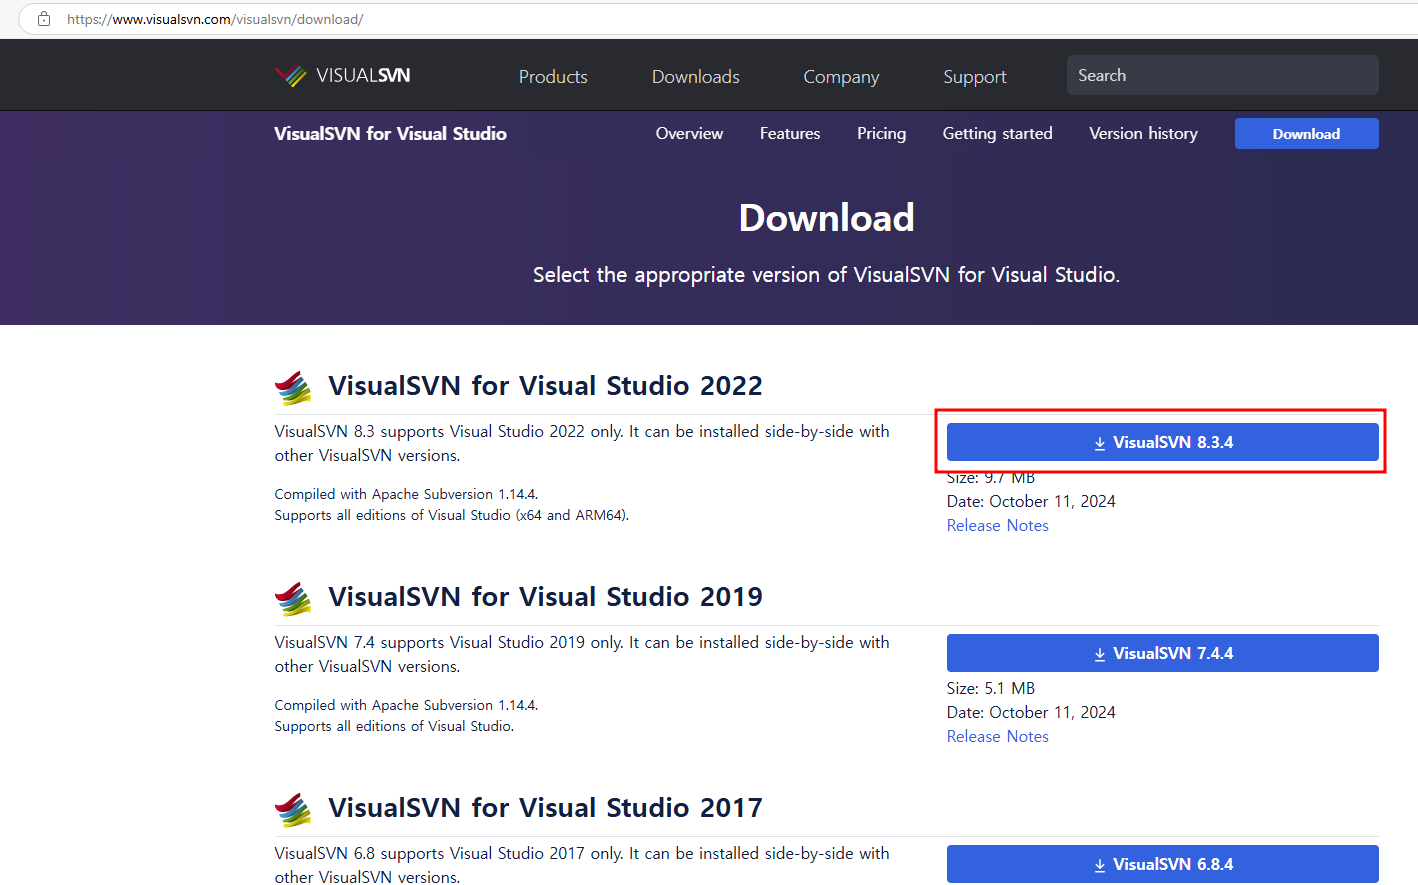
Task: Open the Downloads menu
Action: tap(696, 77)
